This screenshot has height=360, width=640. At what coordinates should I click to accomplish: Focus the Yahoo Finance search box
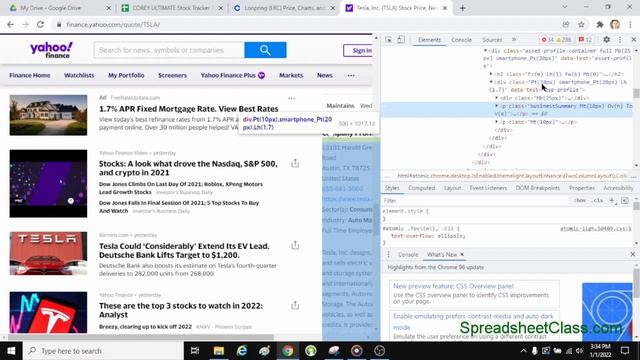pyautogui.click(x=169, y=50)
